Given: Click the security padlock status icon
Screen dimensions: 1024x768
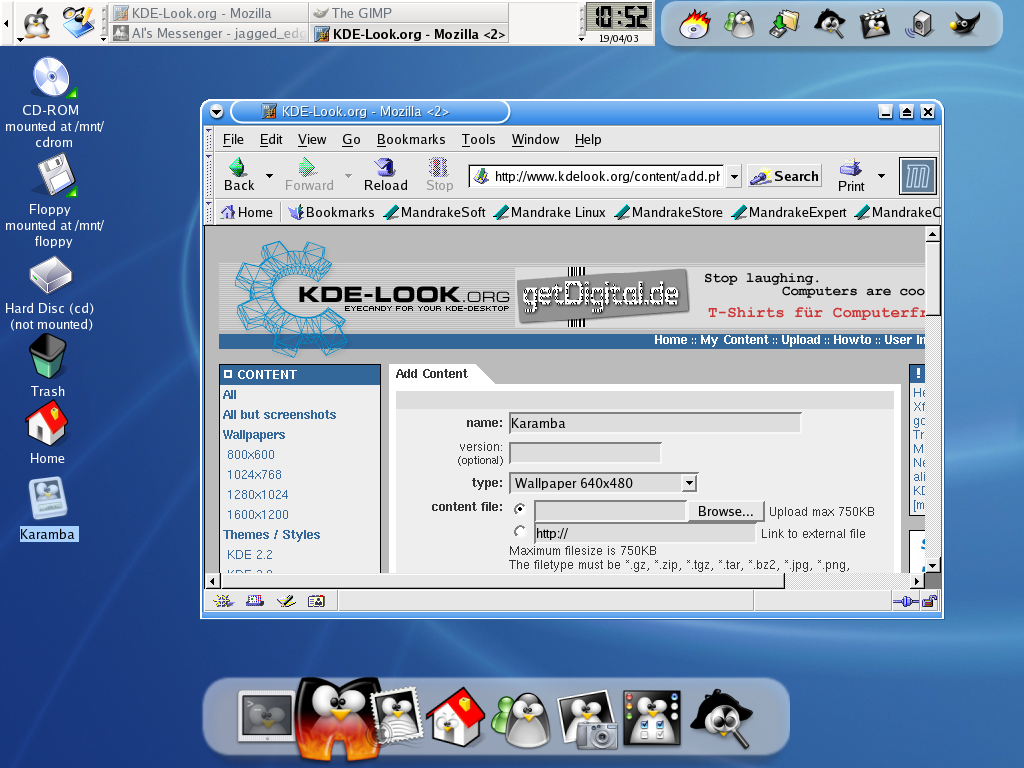Looking at the screenshot, I should [x=929, y=601].
